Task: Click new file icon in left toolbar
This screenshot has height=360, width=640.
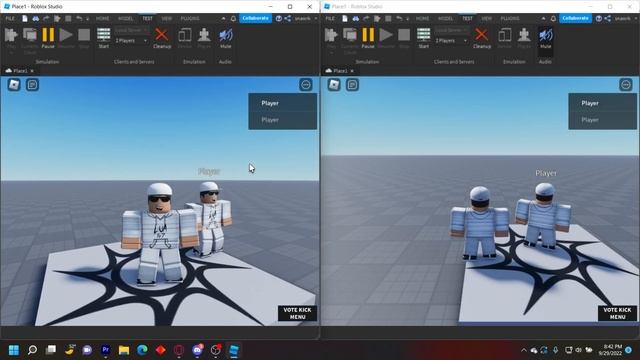Action: coord(25,18)
